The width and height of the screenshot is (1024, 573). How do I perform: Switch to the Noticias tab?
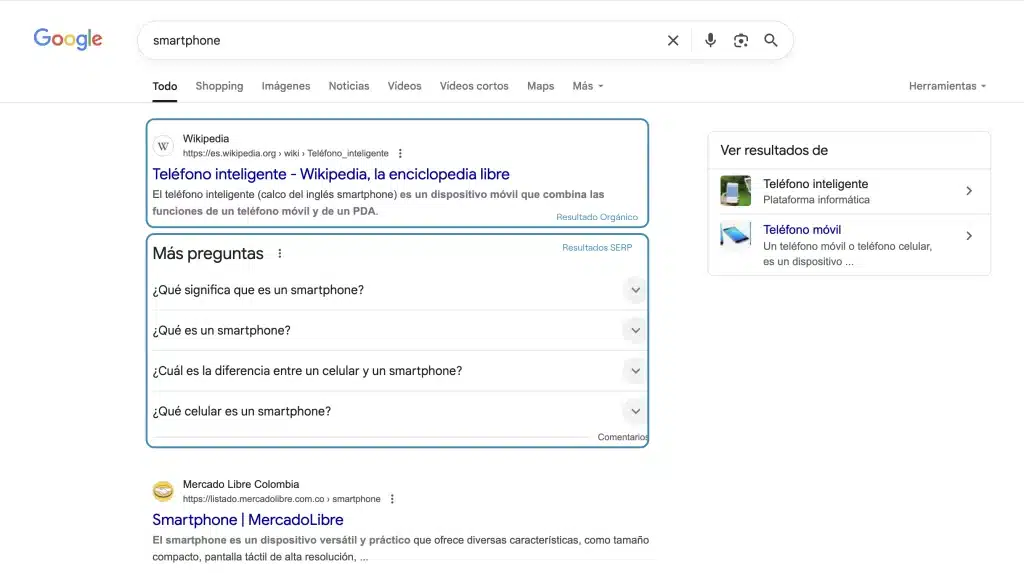coord(349,86)
